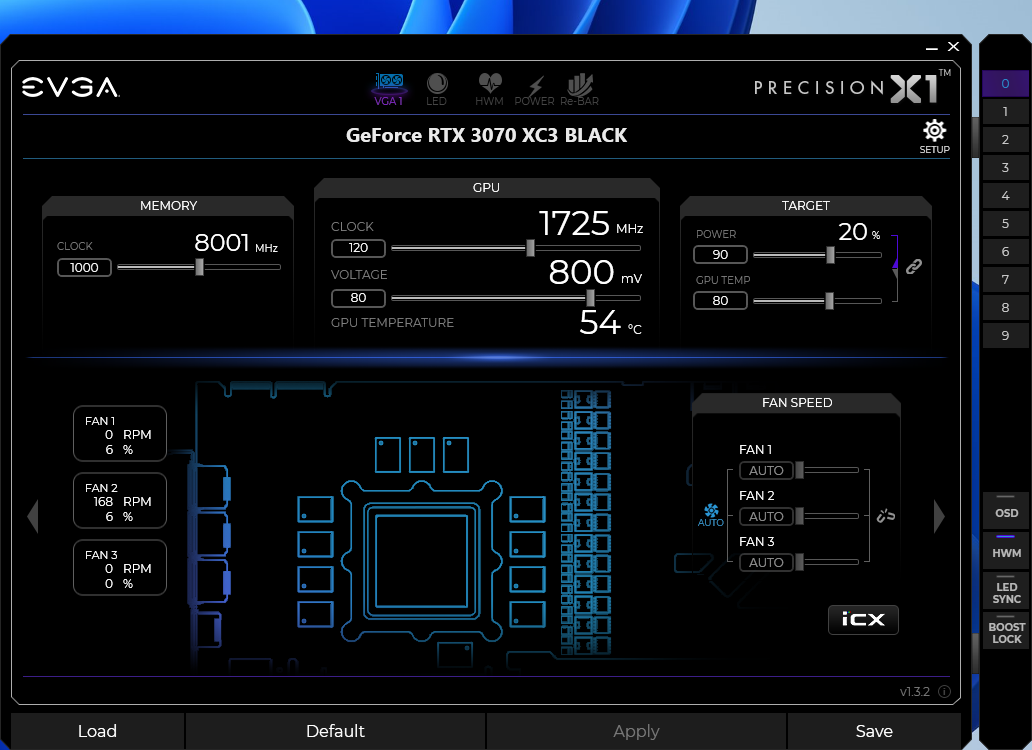Select profile 1
Image resolution: width=1032 pixels, height=750 pixels.
(x=1005, y=111)
